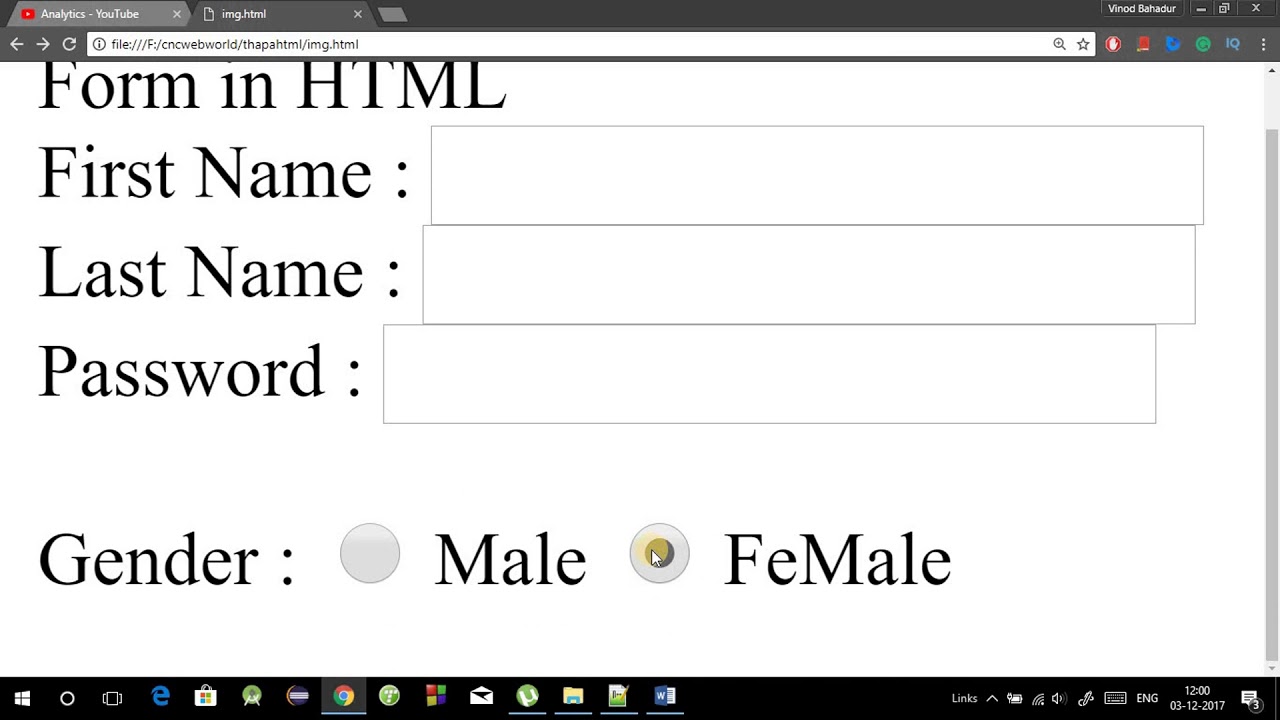
Task: Open the Mail app from taskbar
Action: [x=481, y=696]
